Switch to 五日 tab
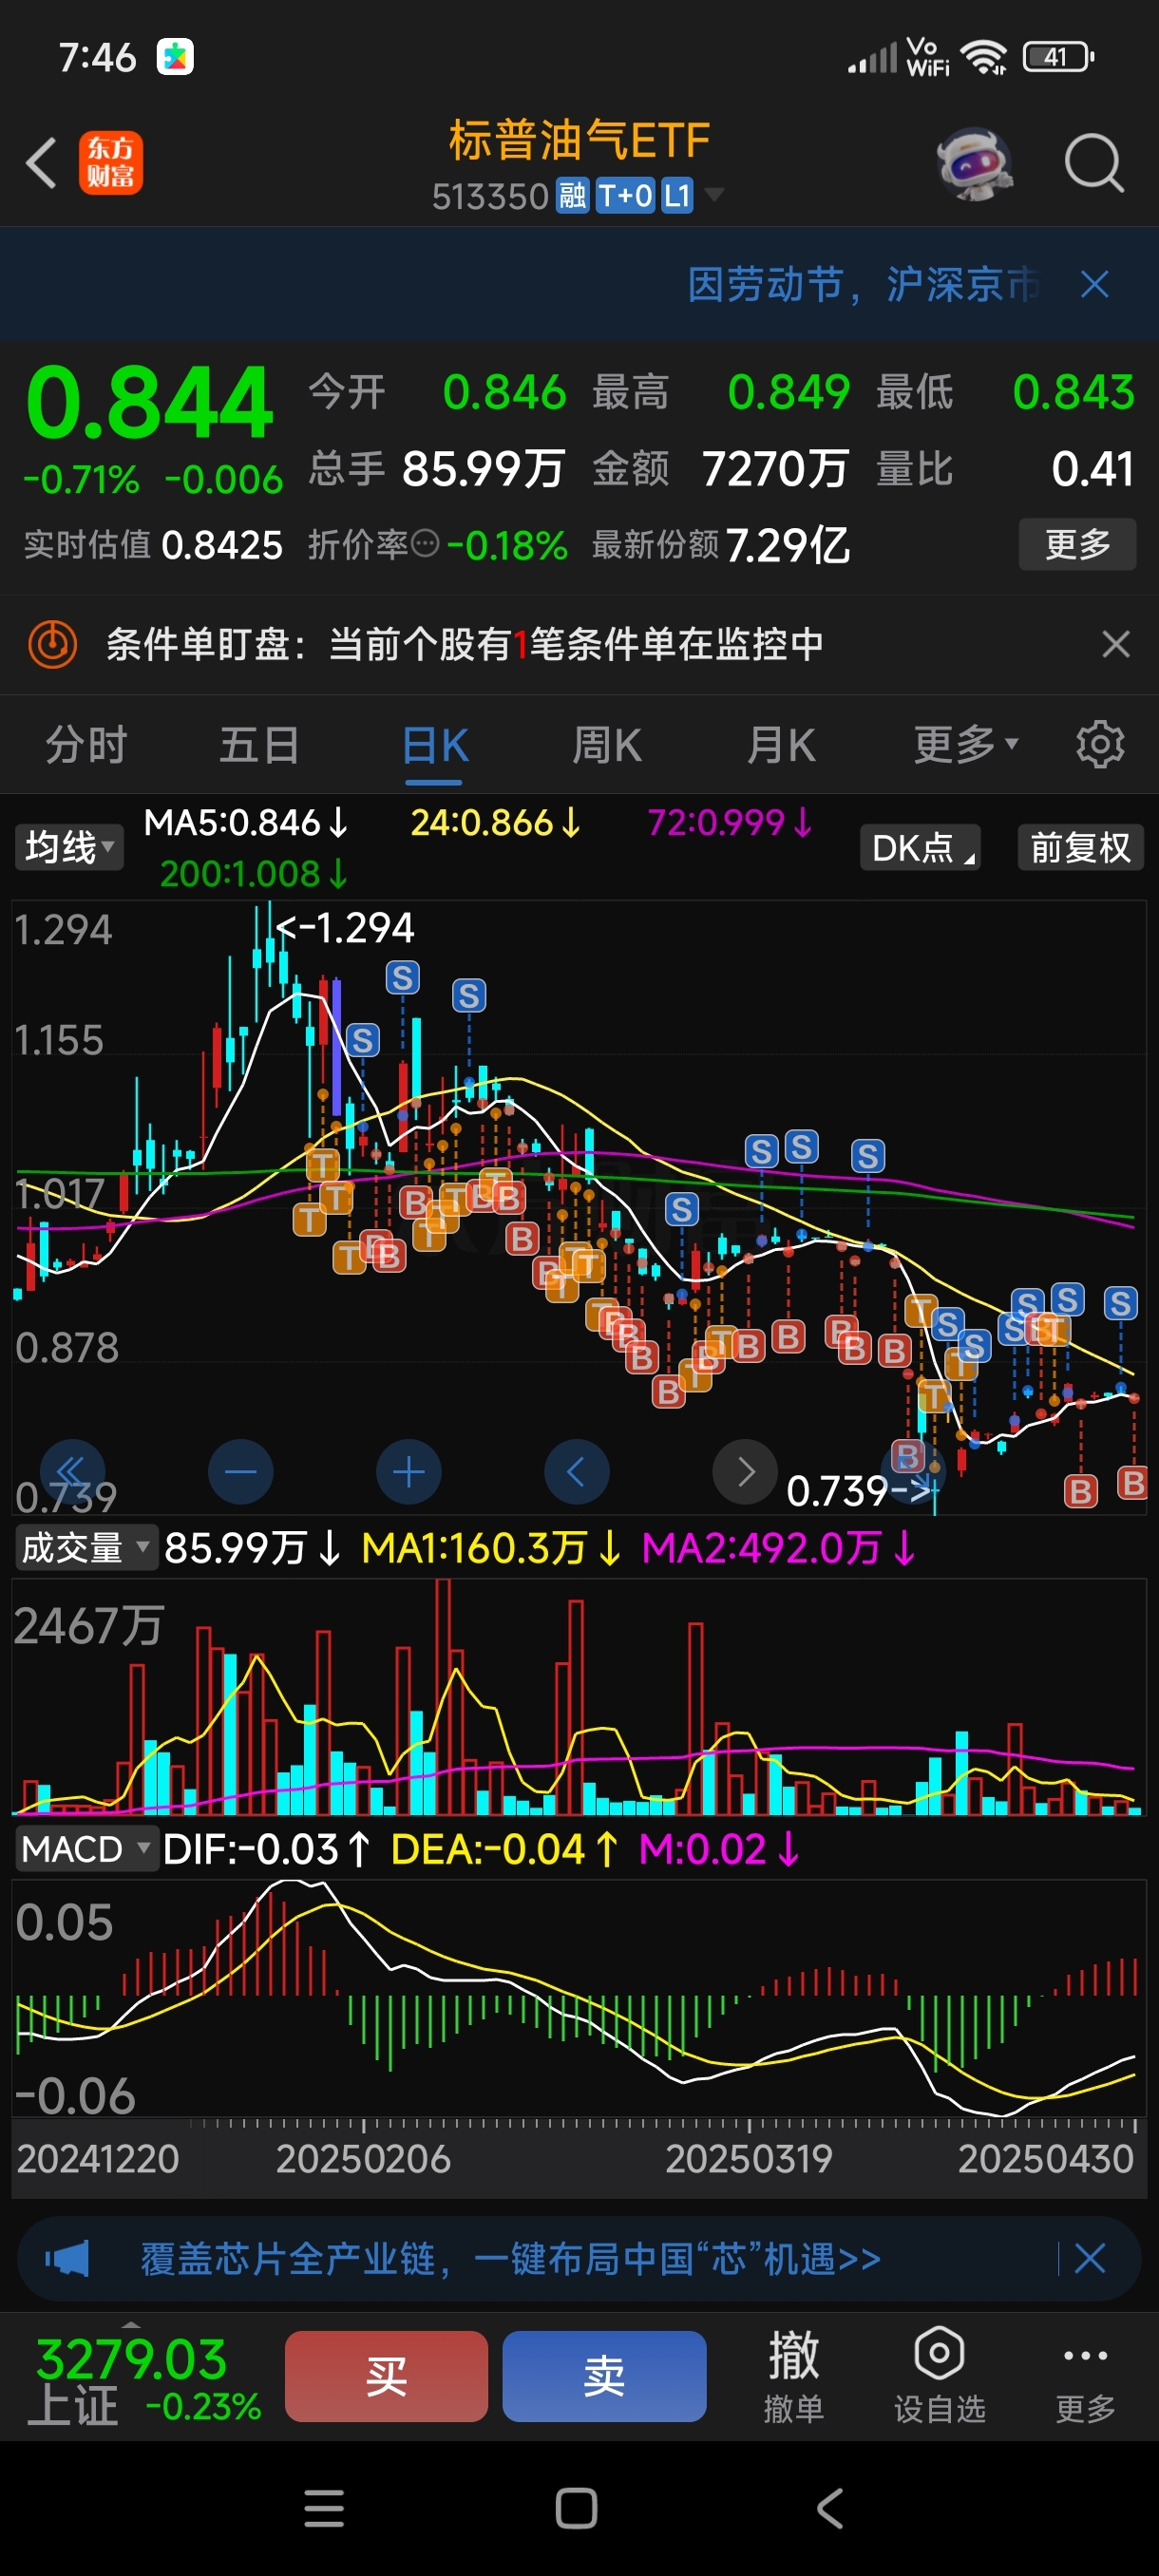The width and height of the screenshot is (1159, 2576). point(260,745)
